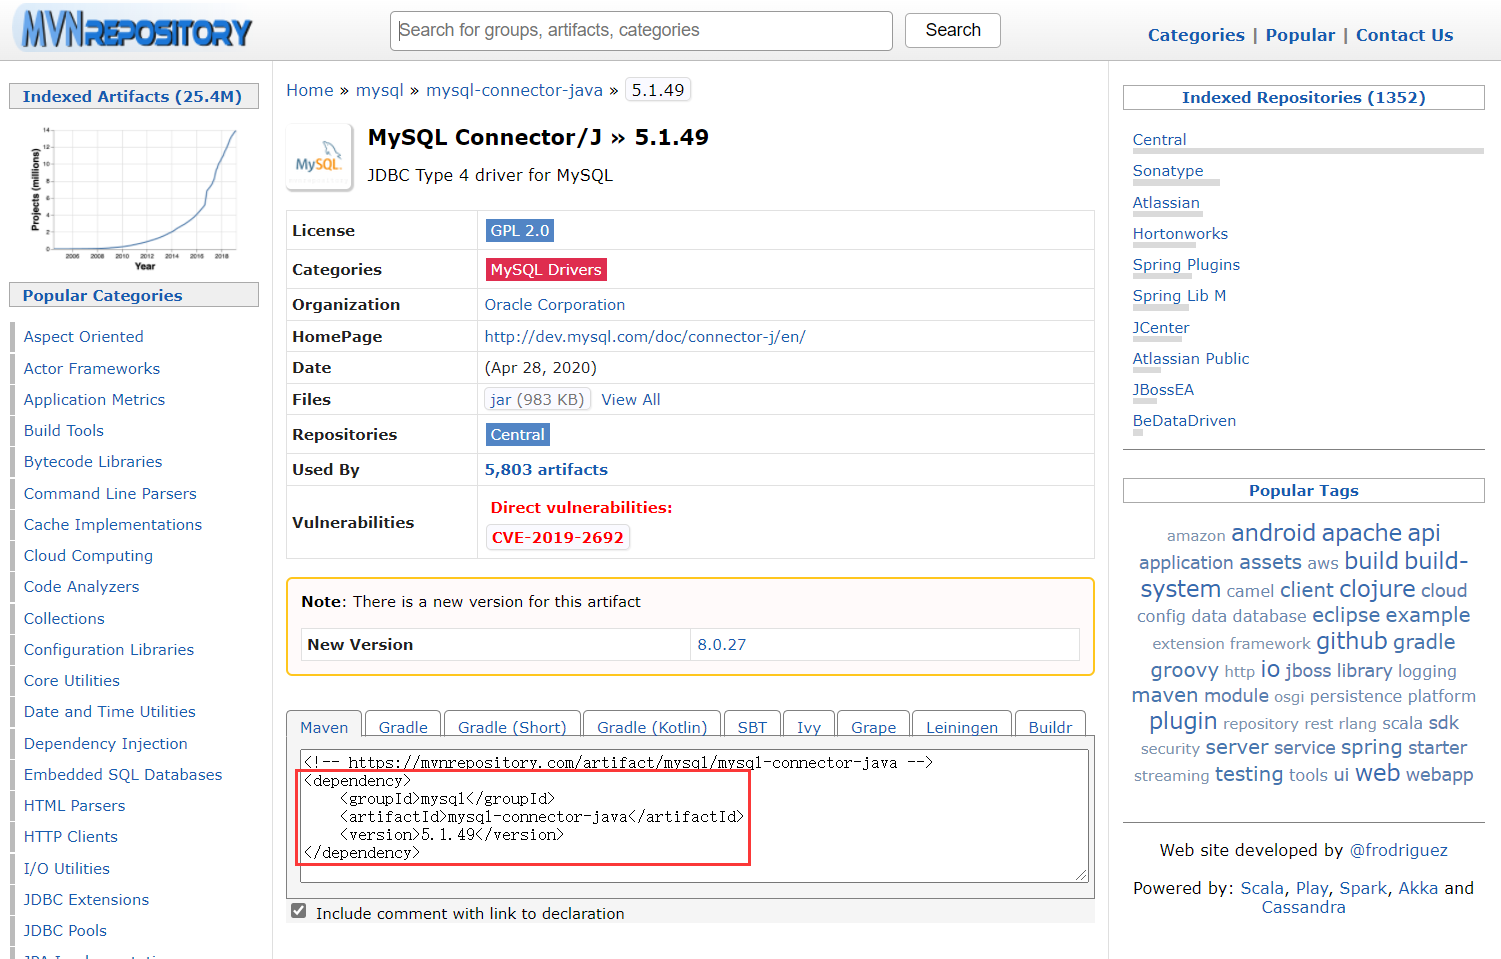Viewport: 1501px width, 959px height.
Task: Open Embedded SQL Databases category
Action: tap(123, 774)
